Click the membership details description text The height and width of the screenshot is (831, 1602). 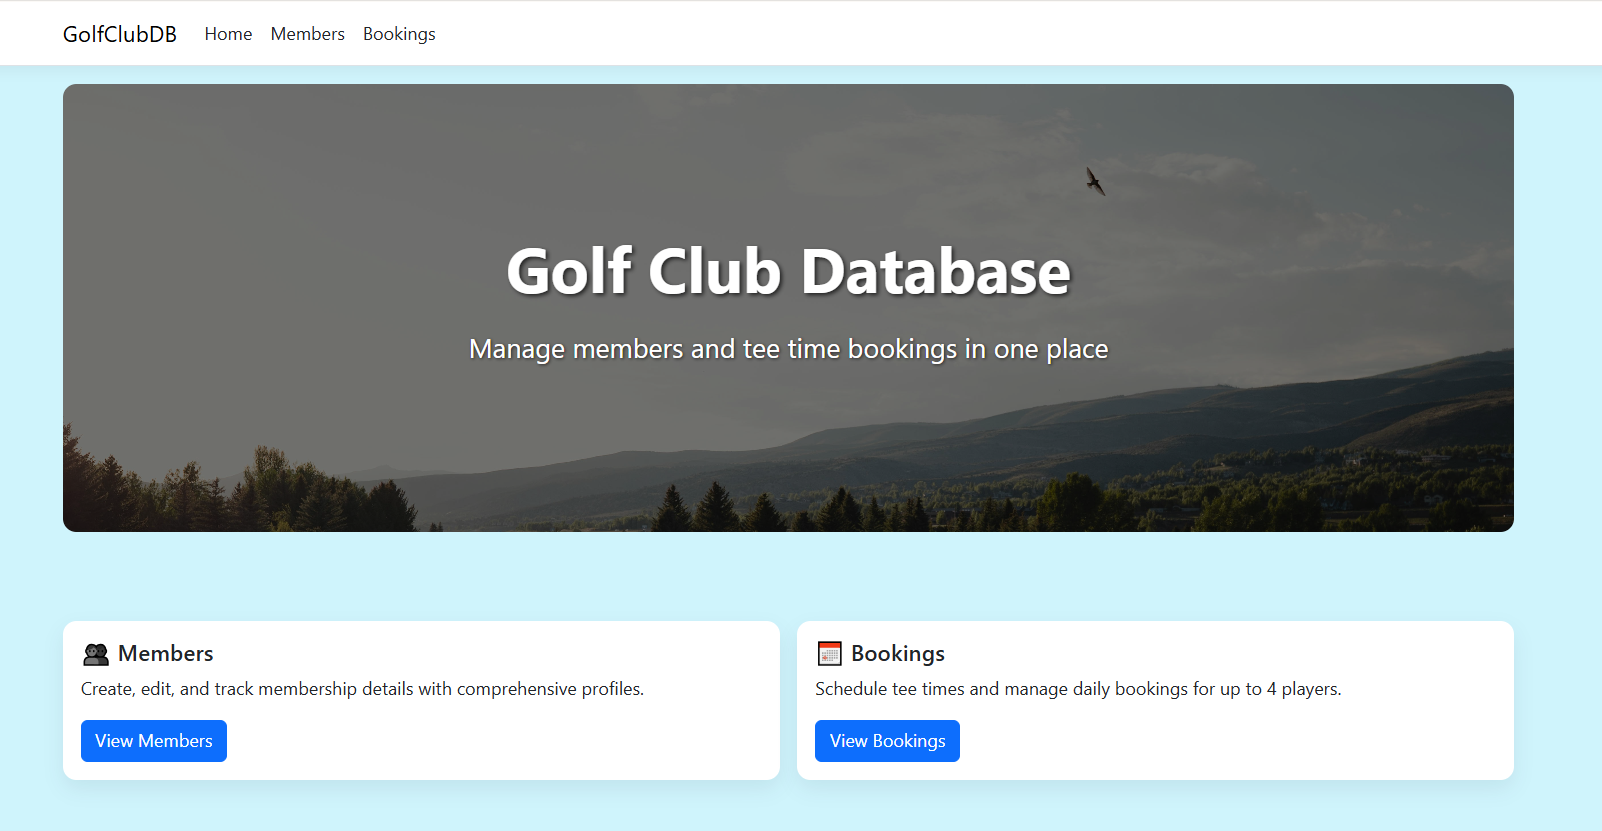(362, 689)
